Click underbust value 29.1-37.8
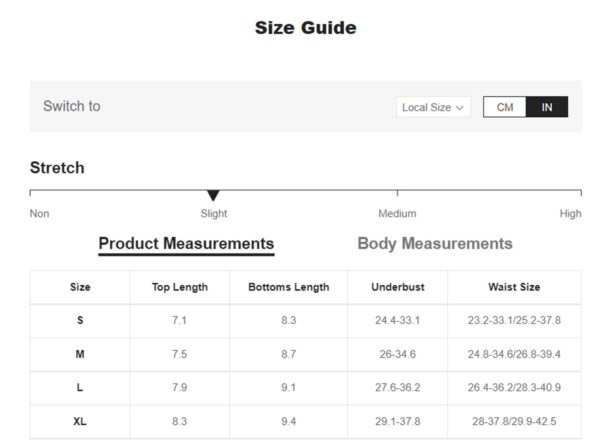This screenshot has width=600, height=447. click(398, 421)
